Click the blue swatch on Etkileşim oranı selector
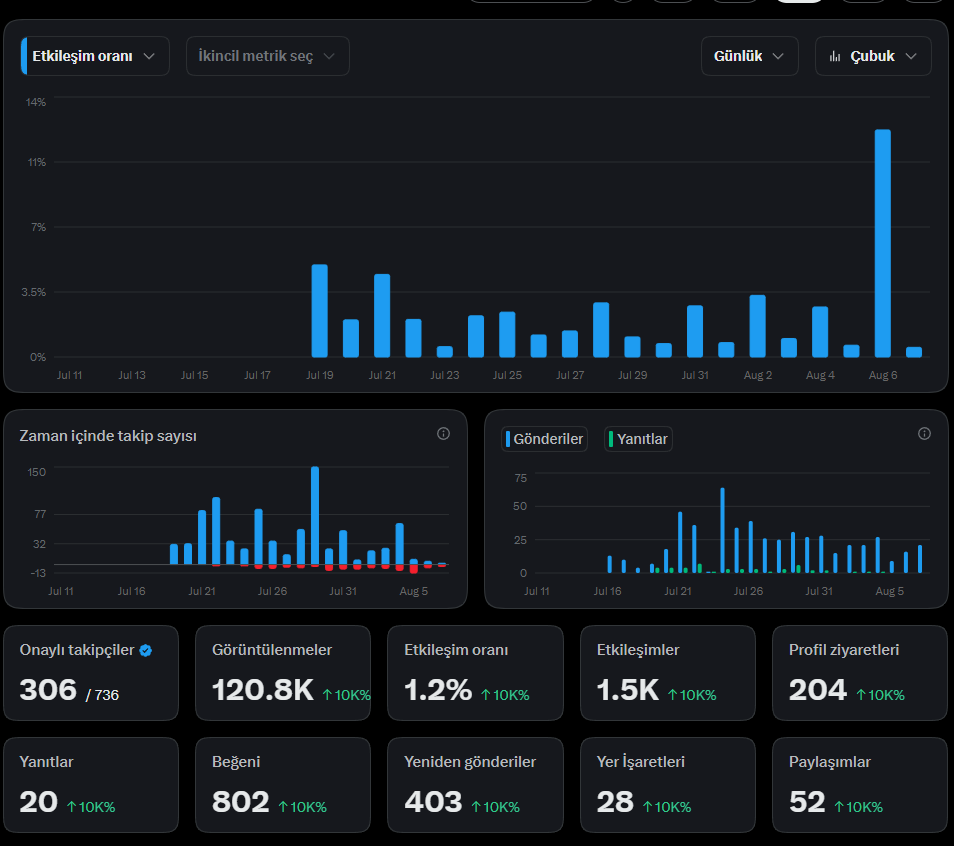The image size is (954, 846). pos(24,56)
